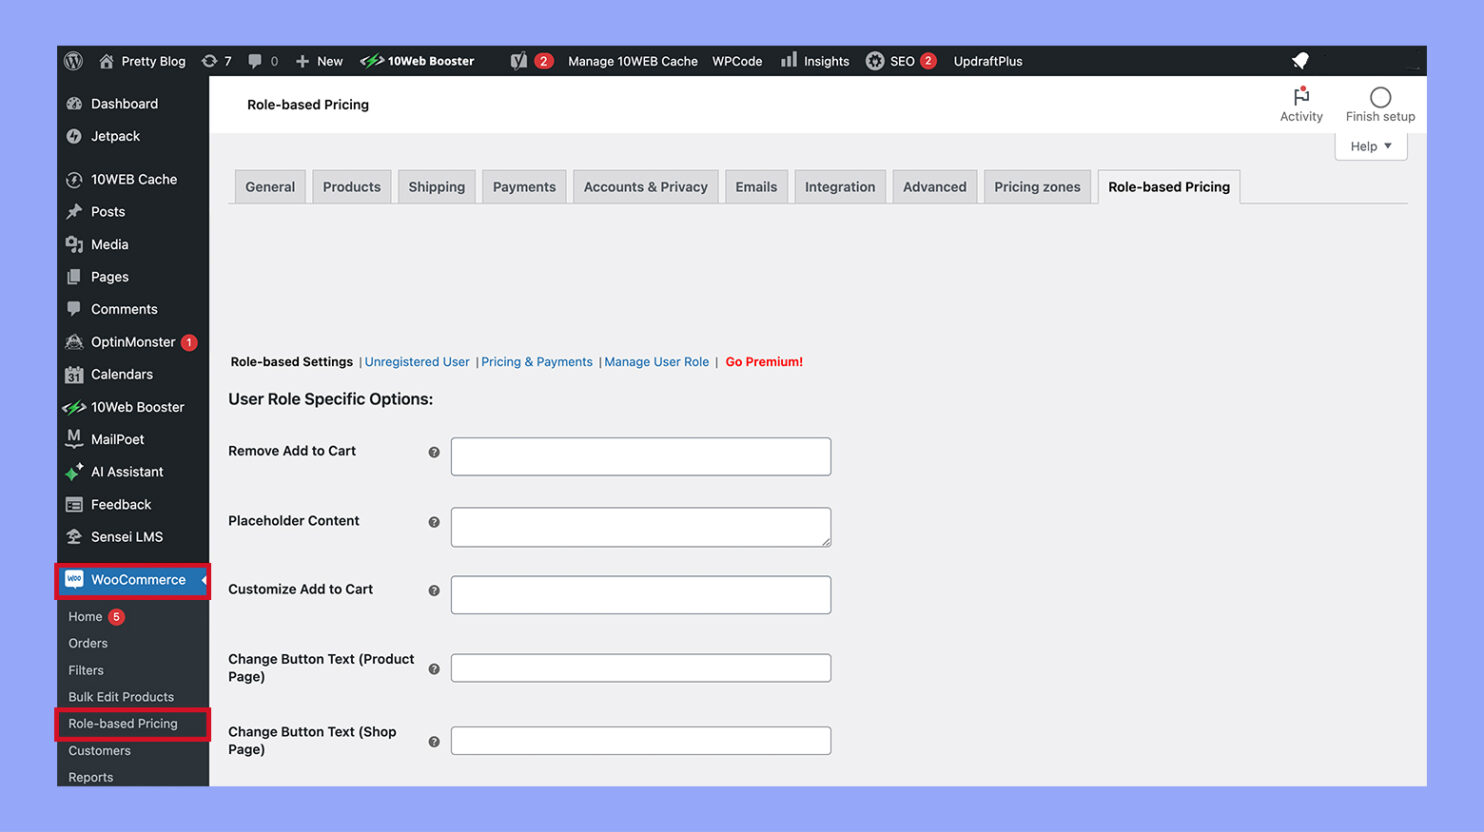Viewport: 1484px width, 832px height.
Task: Click inside the Placeholder Content text field
Action: [640, 526]
